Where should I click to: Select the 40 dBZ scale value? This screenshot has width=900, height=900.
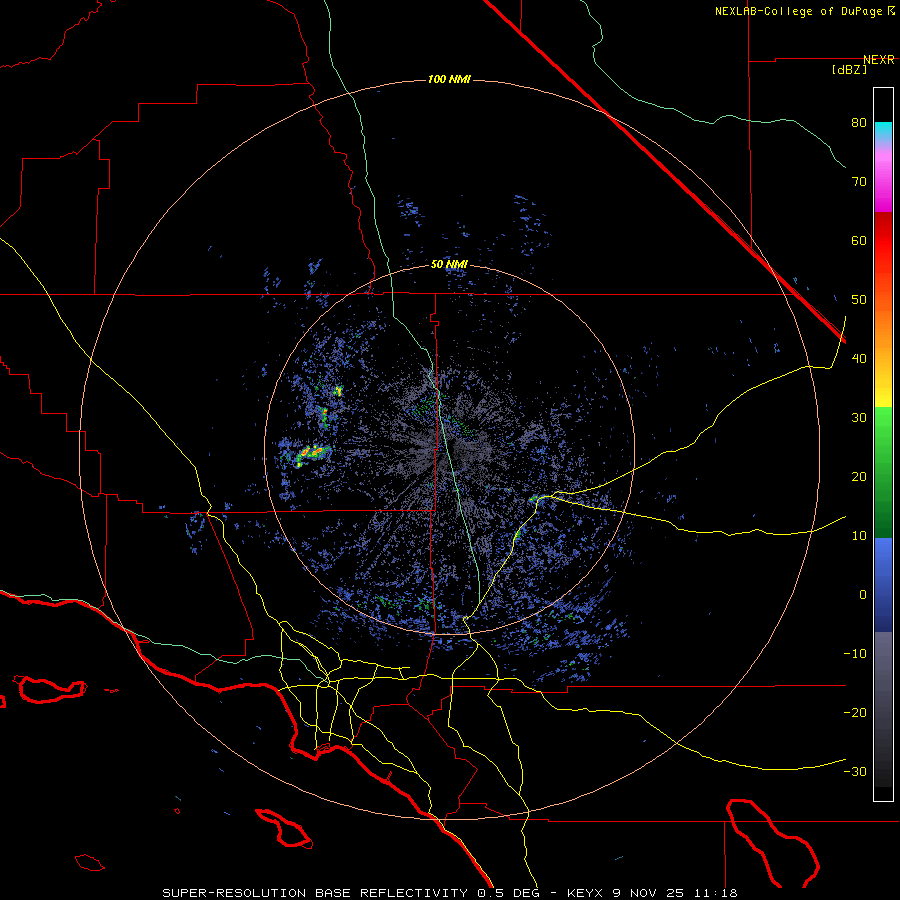(x=859, y=359)
